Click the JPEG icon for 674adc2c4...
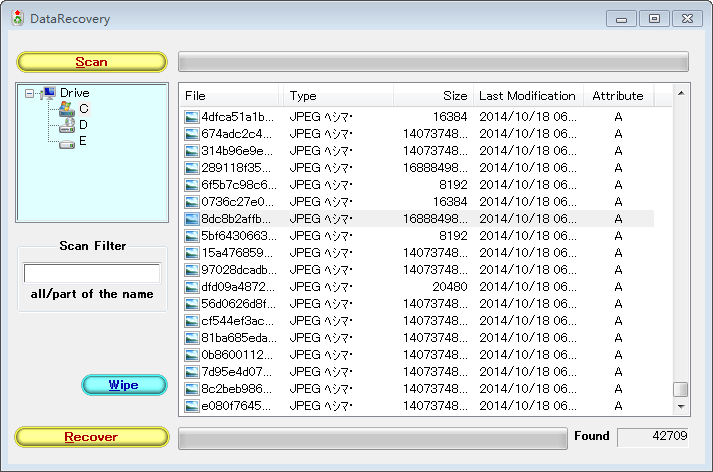The width and height of the screenshot is (713, 472). point(191,134)
